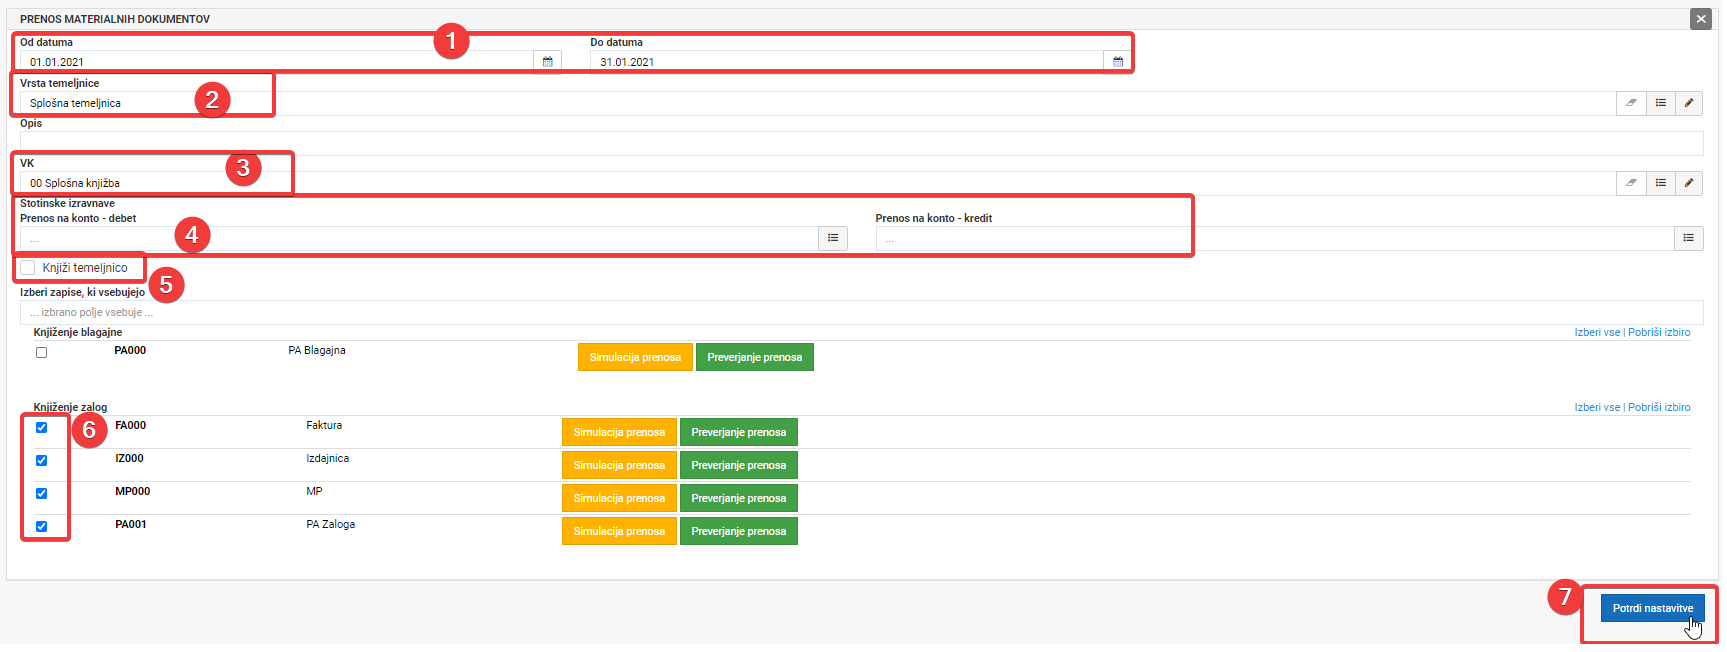Run Simulacija prenosa for PA001 Zaloga
This screenshot has height=652, width=1727.
click(x=619, y=531)
